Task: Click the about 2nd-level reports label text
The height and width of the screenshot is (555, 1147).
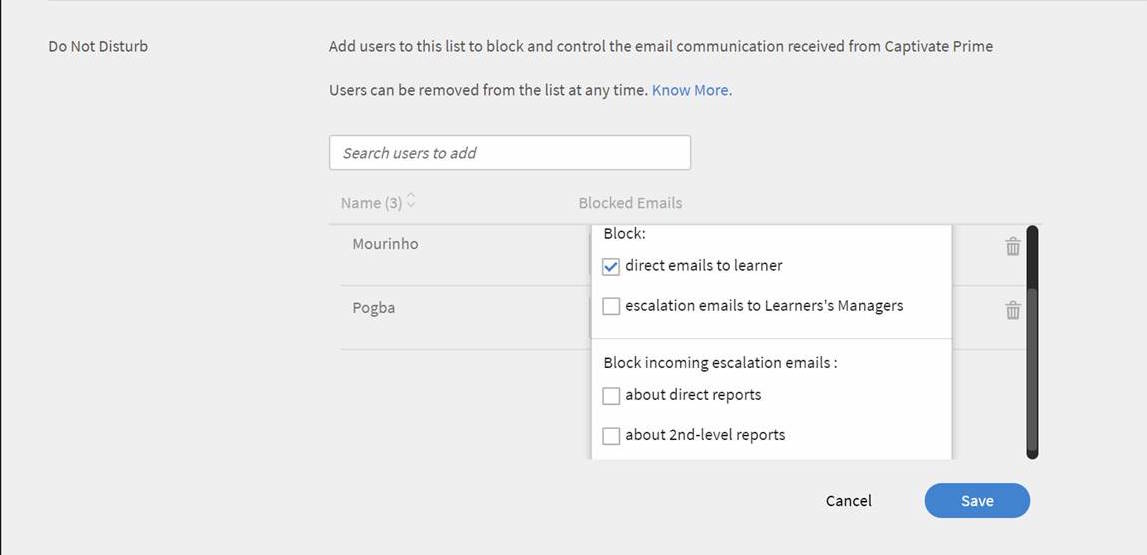Action: pos(705,435)
